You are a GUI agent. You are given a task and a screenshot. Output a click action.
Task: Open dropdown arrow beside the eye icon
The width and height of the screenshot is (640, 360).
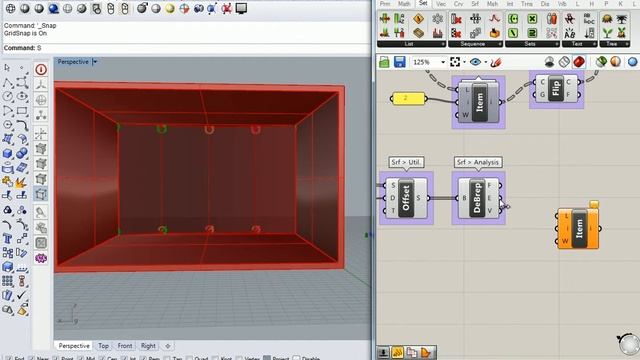tap(486, 62)
